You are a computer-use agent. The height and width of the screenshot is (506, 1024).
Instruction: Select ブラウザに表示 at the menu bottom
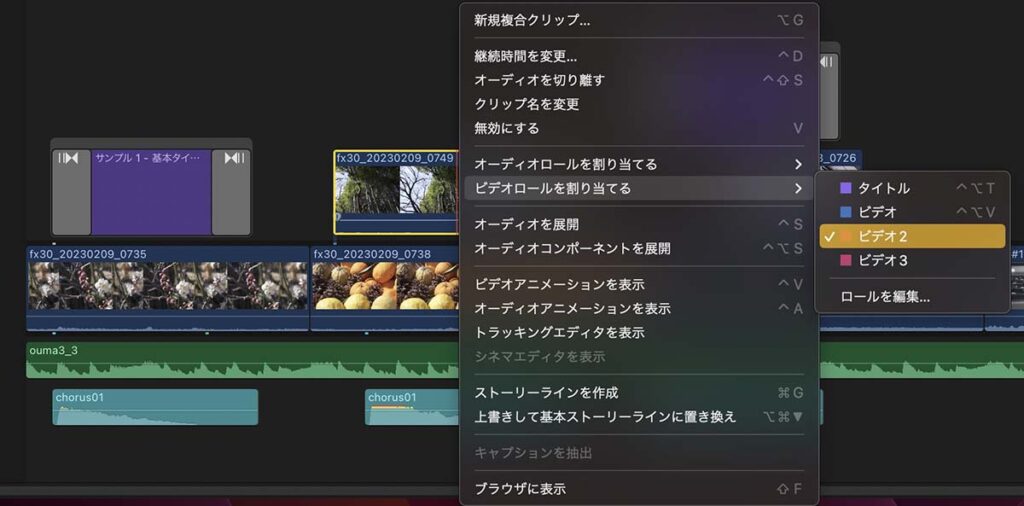click(520, 489)
